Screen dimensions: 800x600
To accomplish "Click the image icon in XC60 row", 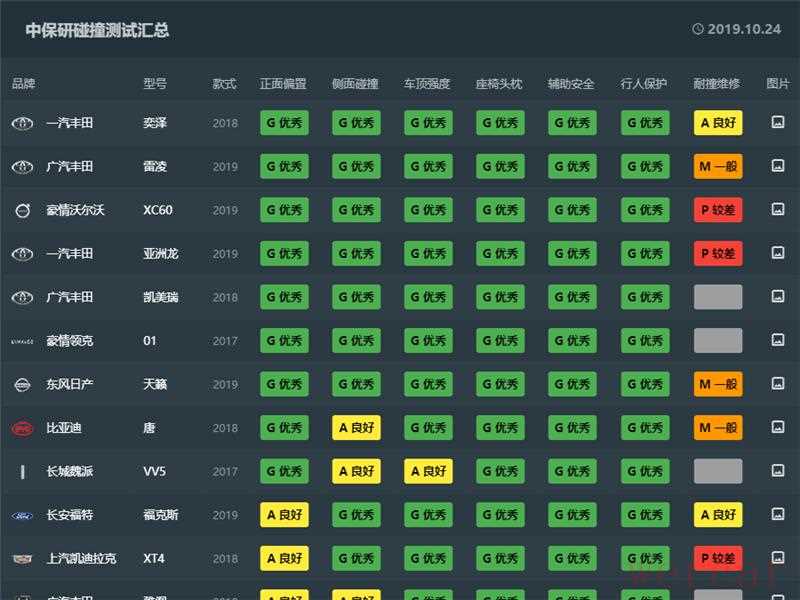I will tap(778, 210).
